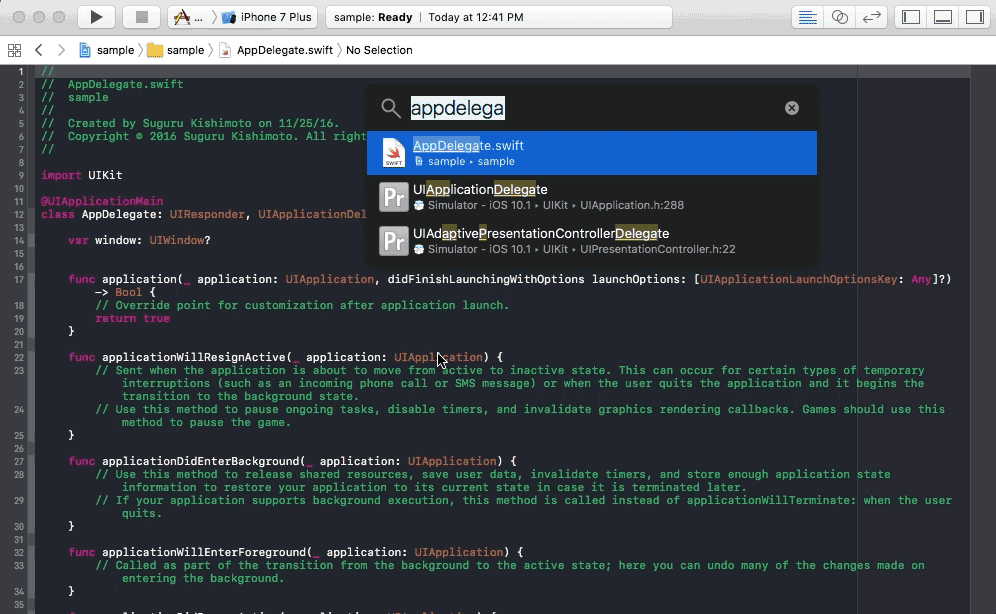Click the return true statement
The image size is (996, 614).
click(x=133, y=318)
